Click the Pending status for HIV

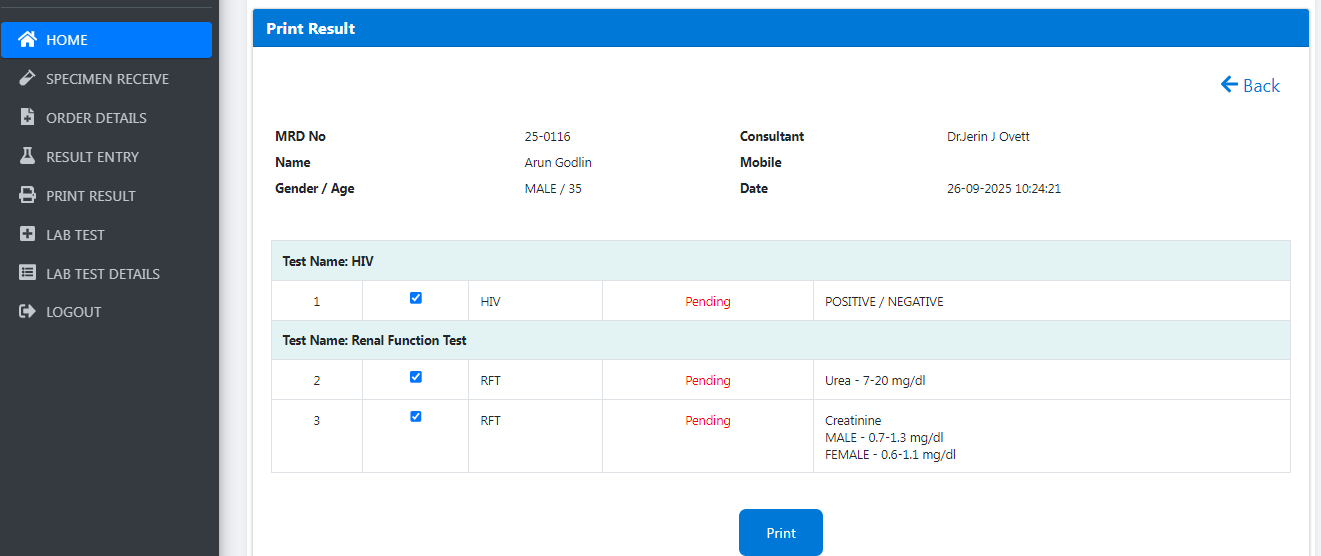pyautogui.click(x=708, y=301)
